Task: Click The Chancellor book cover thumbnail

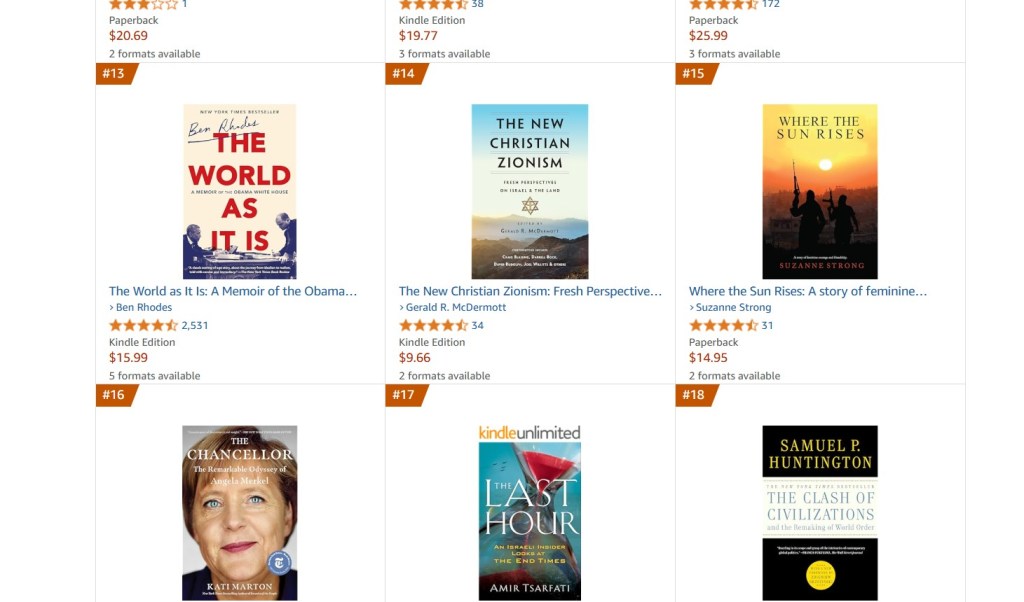Action: pyautogui.click(x=239, y=510)
